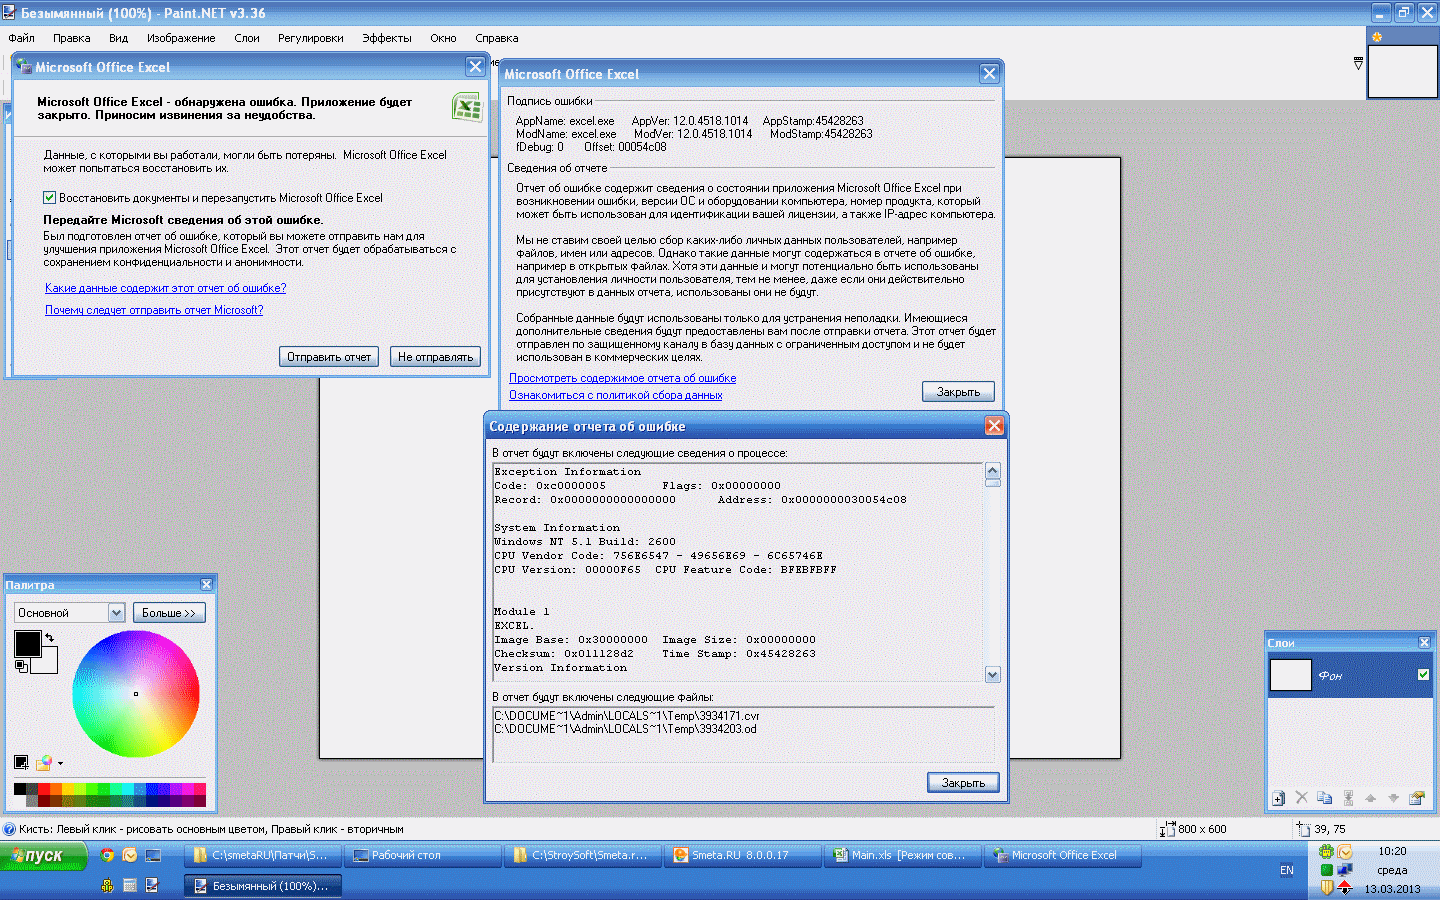Switch to Рабочий стол taskbar button

tap(421, 855)
